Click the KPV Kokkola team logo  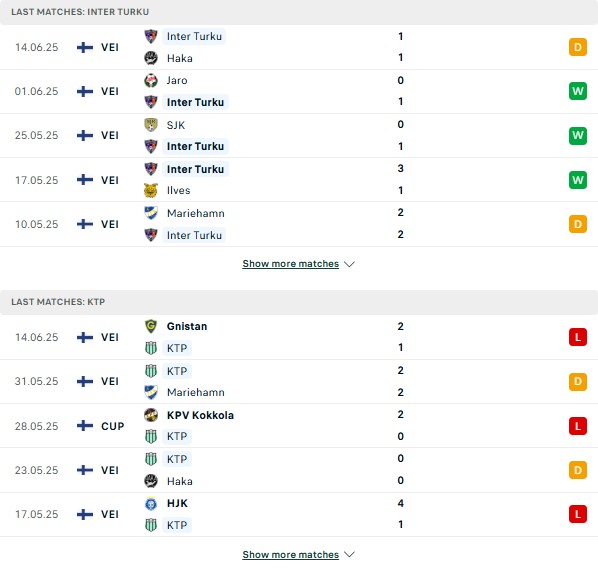click(151, 415)
